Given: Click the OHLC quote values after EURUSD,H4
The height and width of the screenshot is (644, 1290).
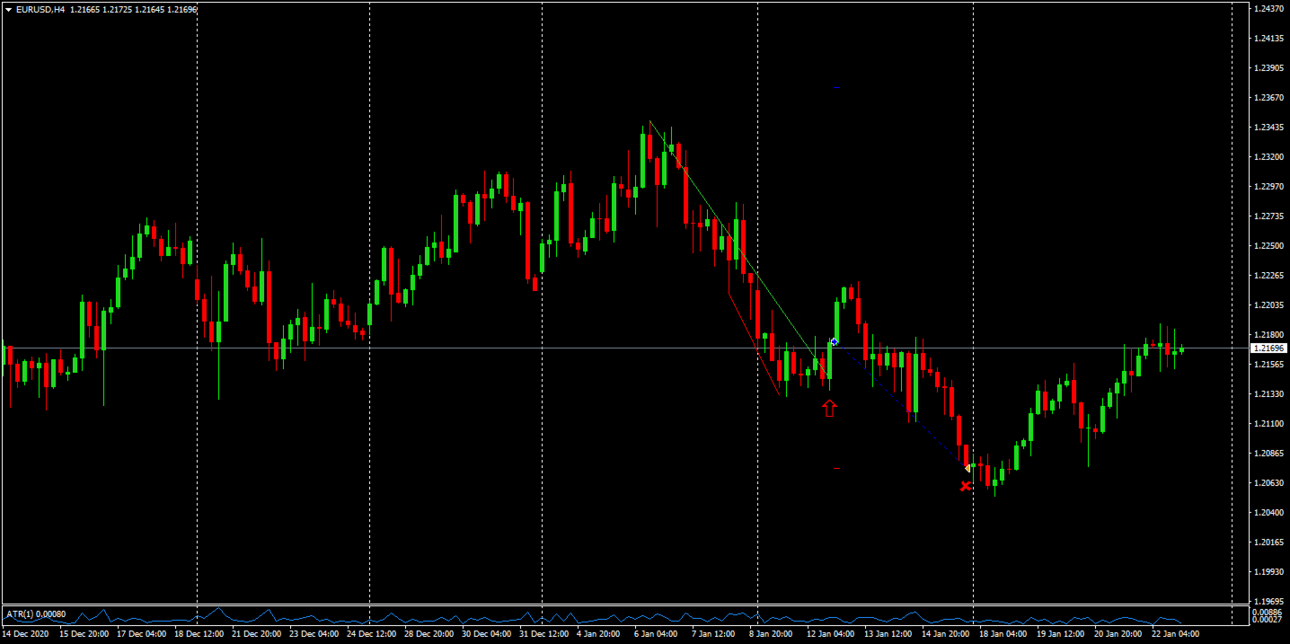Looking at the screenshot, I should click(134, 9).
